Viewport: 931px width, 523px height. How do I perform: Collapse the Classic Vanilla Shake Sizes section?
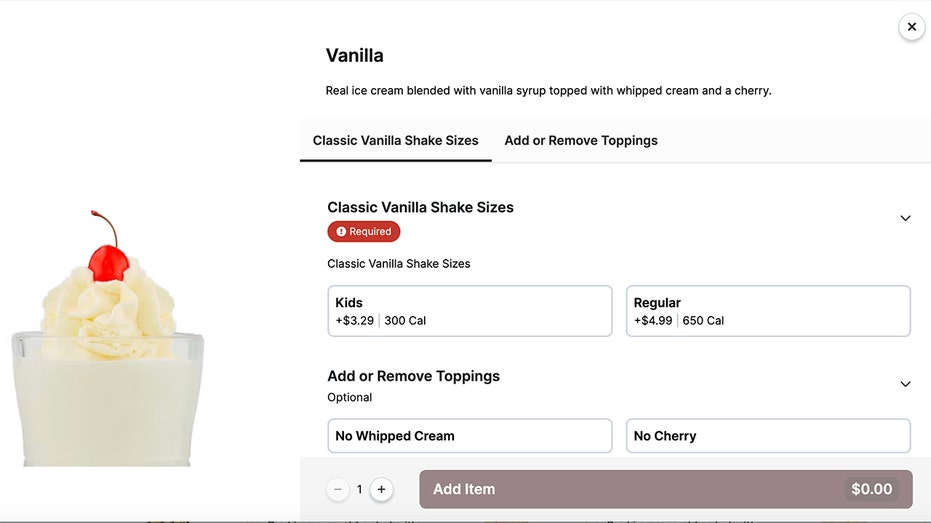coord(905,218)
